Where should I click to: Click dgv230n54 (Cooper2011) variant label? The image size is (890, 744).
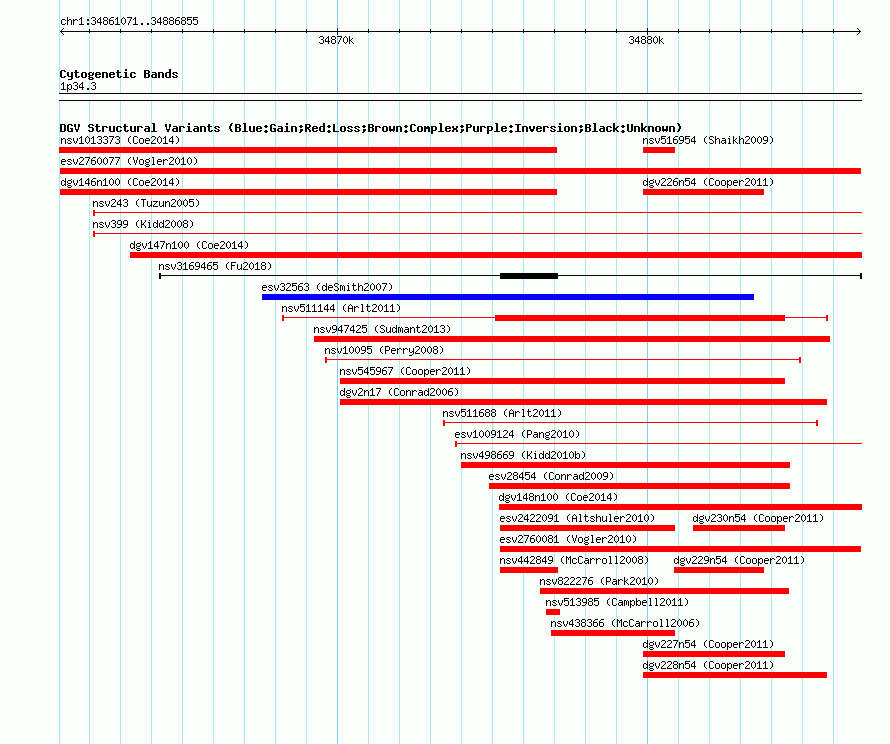tap(758, 518)
